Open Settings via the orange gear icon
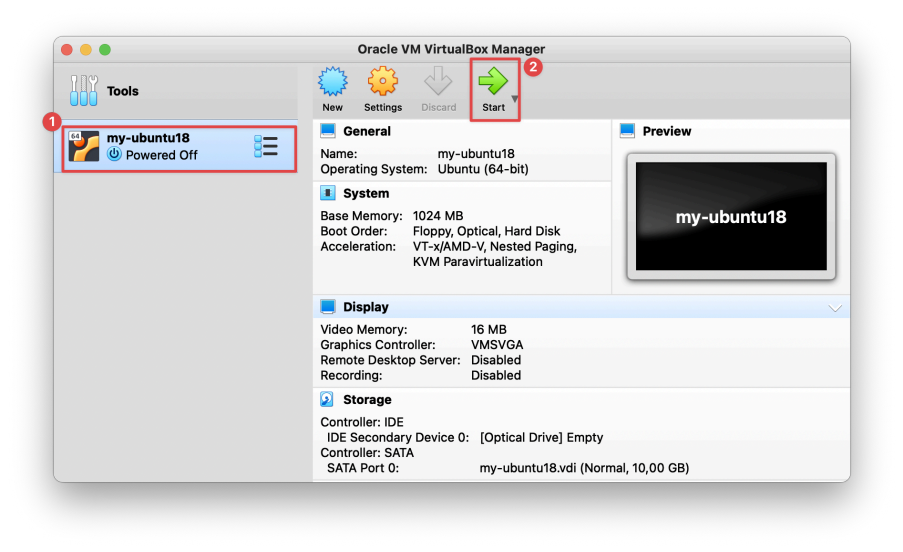903x552 pixels. pyautogui.click(x=382, y=81)
